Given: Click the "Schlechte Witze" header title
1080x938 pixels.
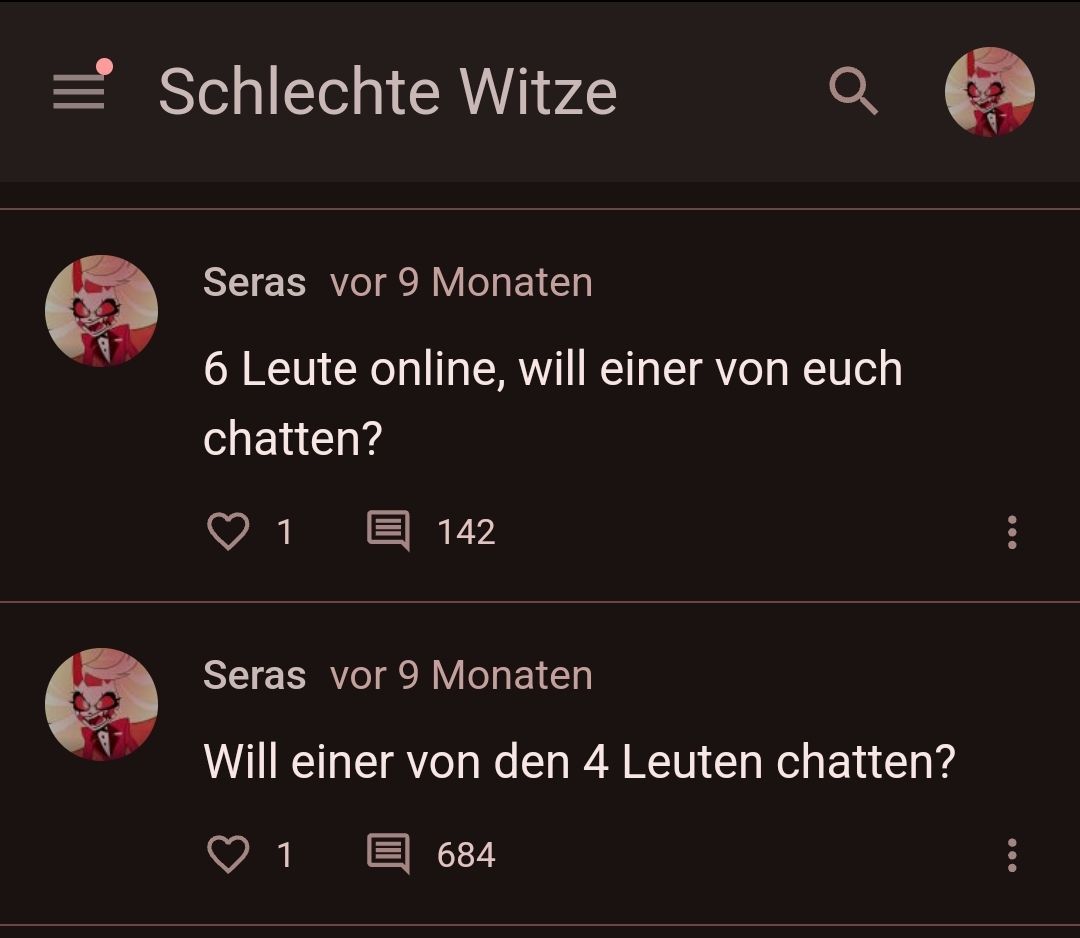Looking at the screenshot, I should point(387,92).
